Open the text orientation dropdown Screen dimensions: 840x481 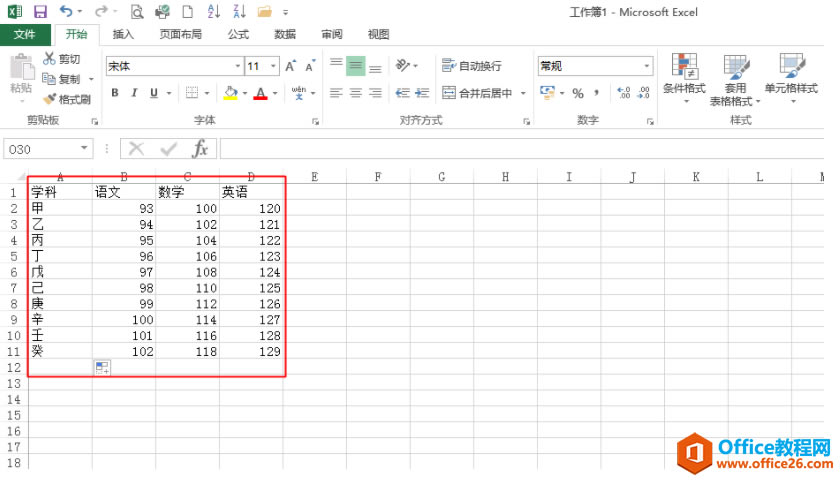pos(406,66)
